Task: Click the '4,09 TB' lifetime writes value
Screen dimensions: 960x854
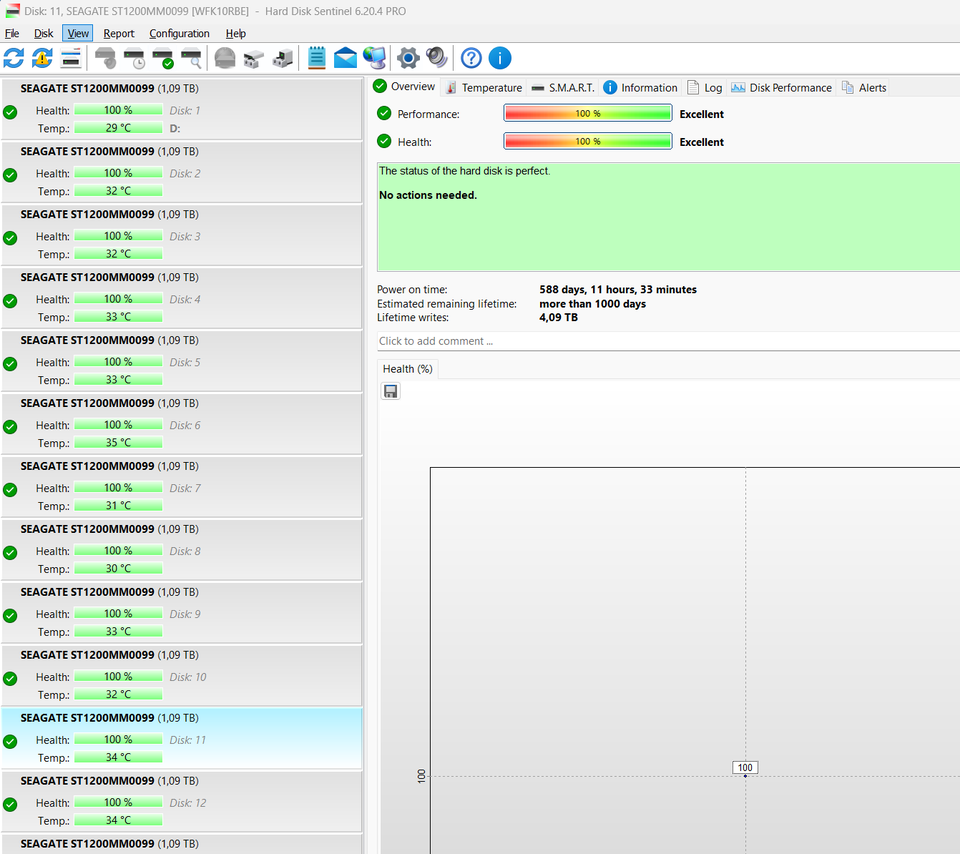Action: (558, 317)
